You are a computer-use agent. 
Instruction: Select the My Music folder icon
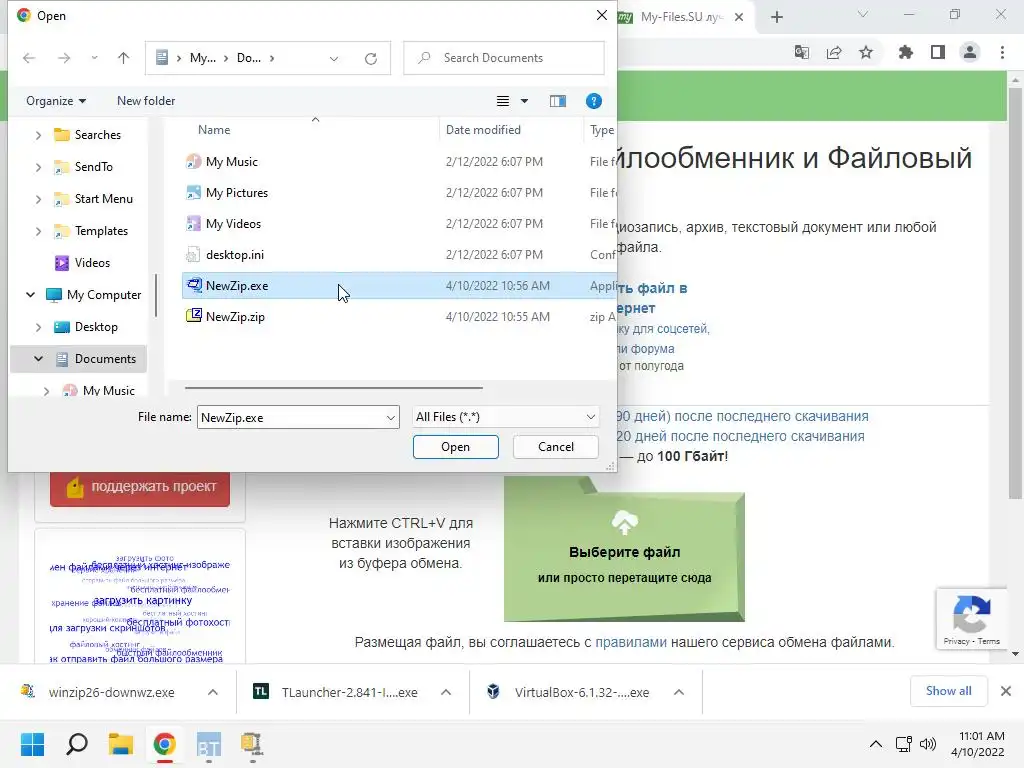193,161
